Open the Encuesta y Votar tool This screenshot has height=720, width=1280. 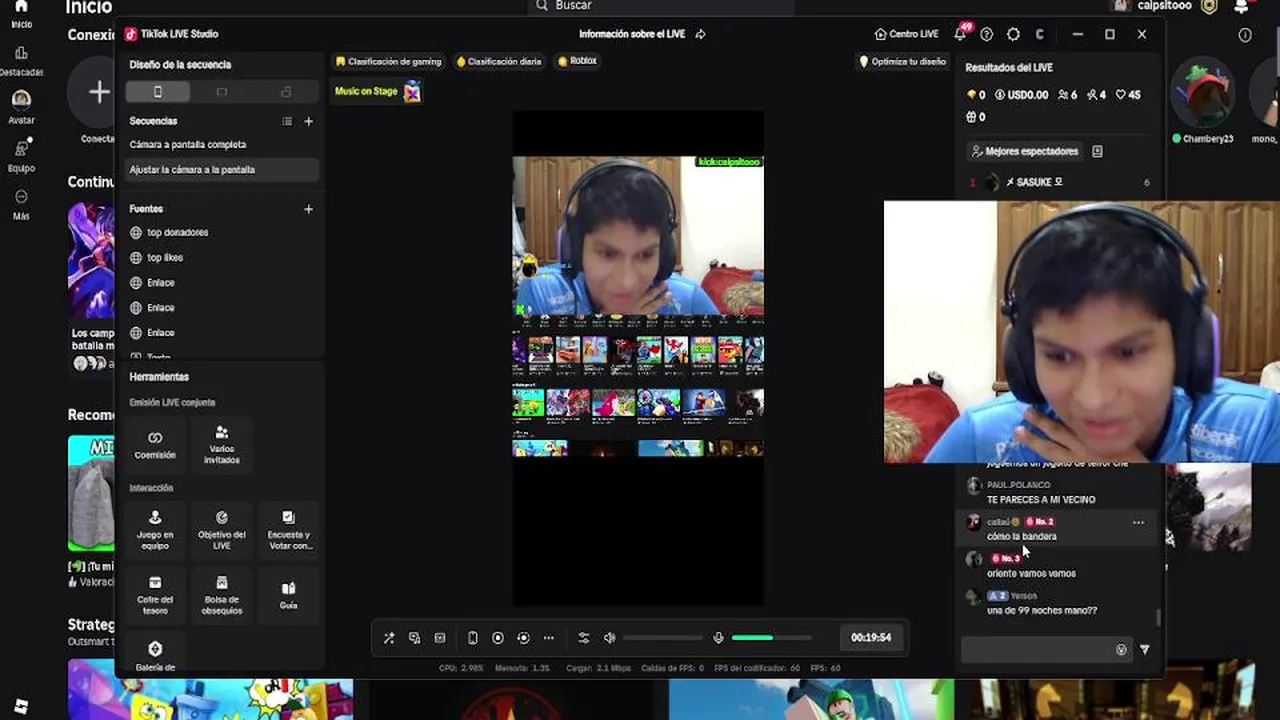tap(288, 530)
